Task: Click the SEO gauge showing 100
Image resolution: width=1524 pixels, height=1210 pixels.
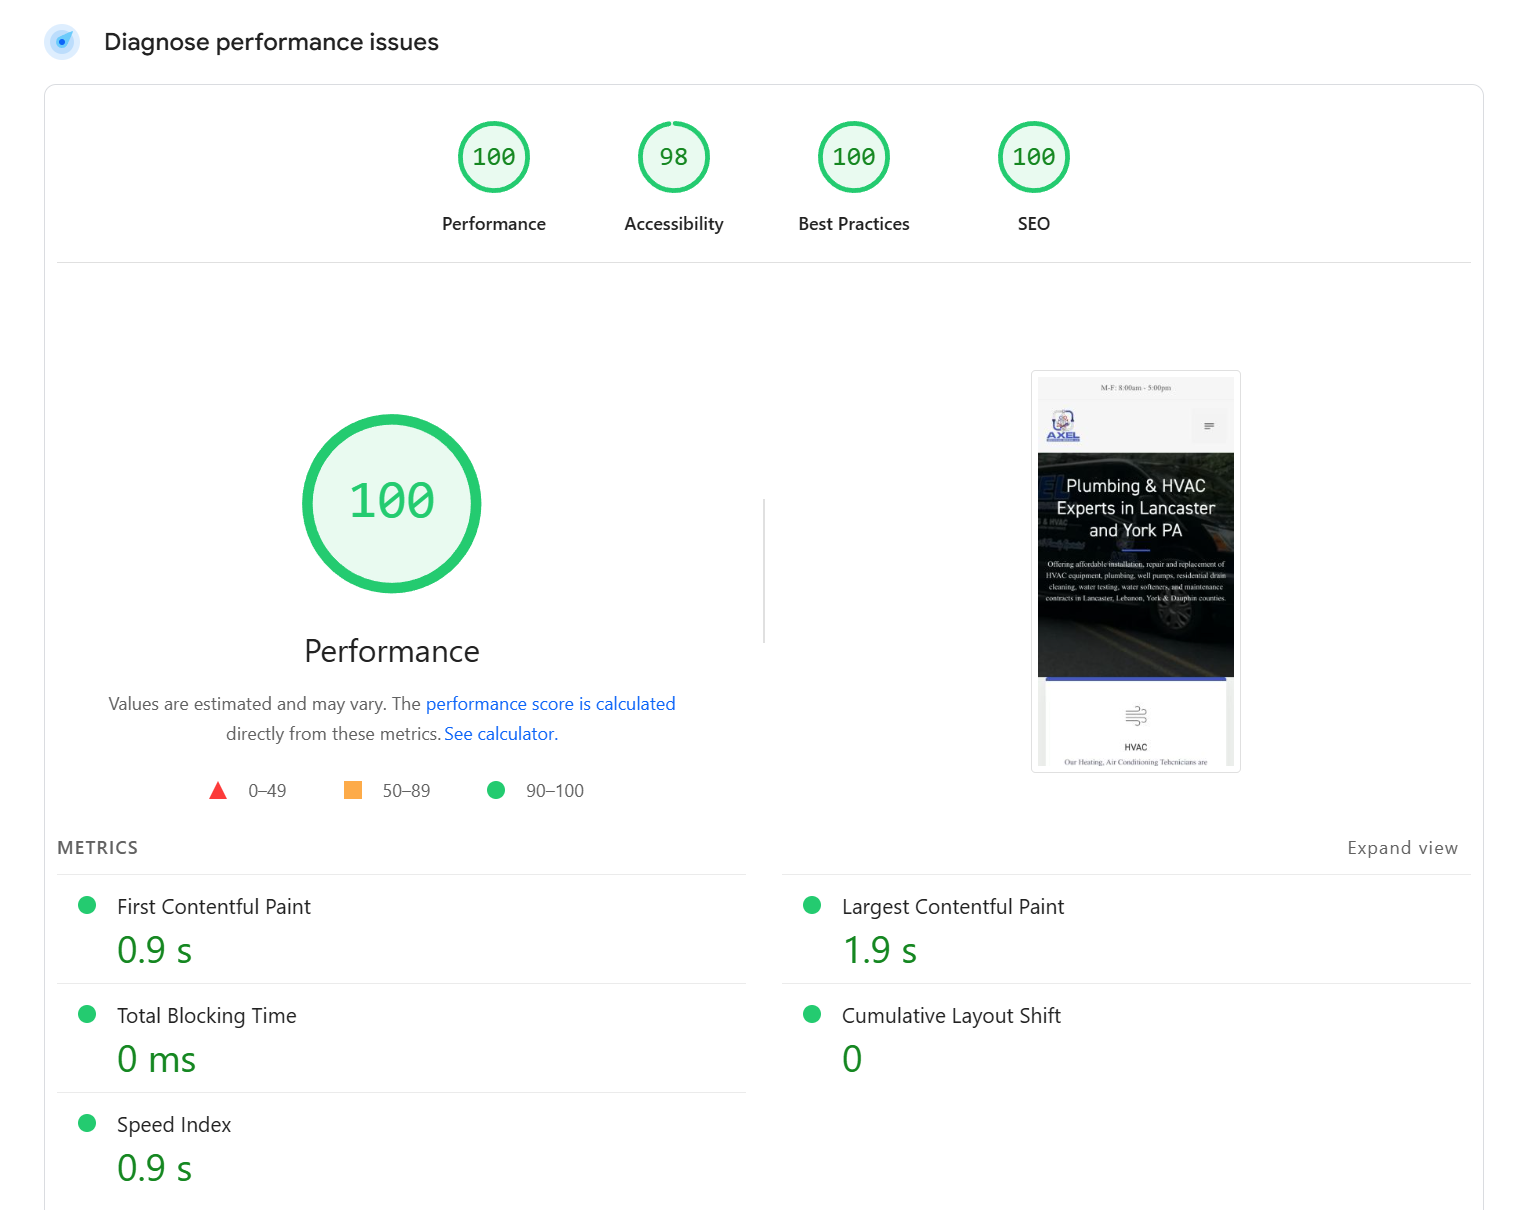Action: pos(1033,157)
